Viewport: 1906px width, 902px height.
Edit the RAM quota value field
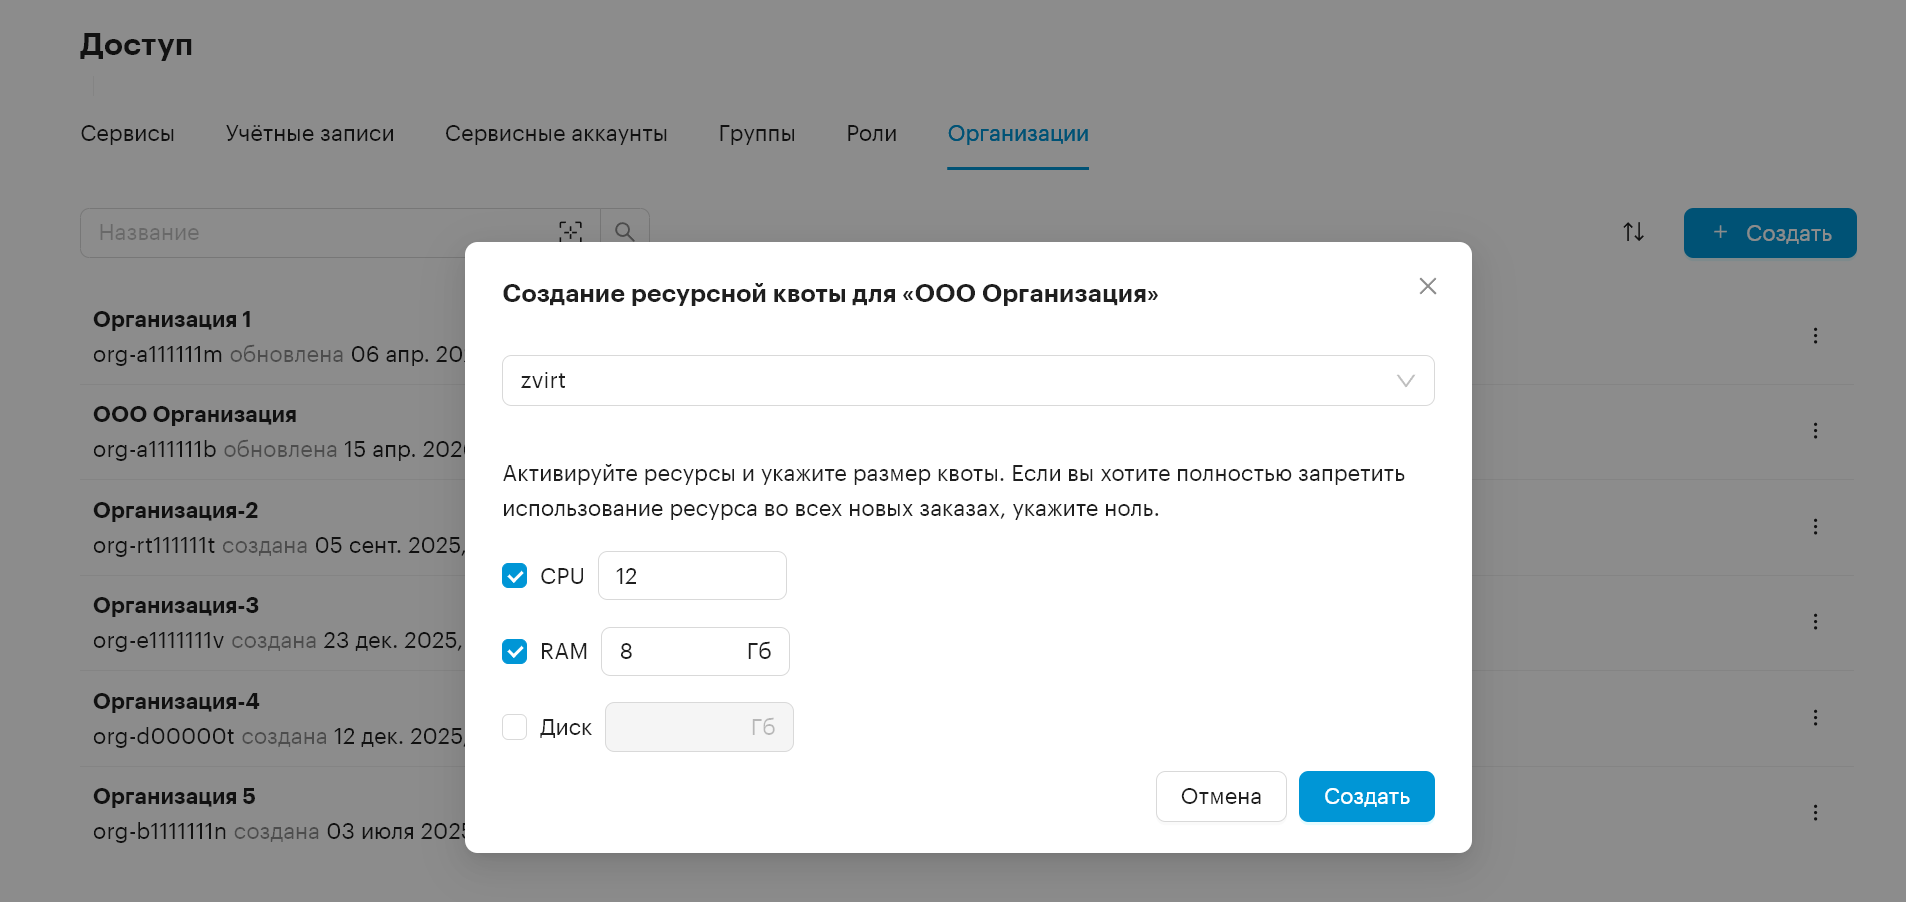tap(695, 652)
